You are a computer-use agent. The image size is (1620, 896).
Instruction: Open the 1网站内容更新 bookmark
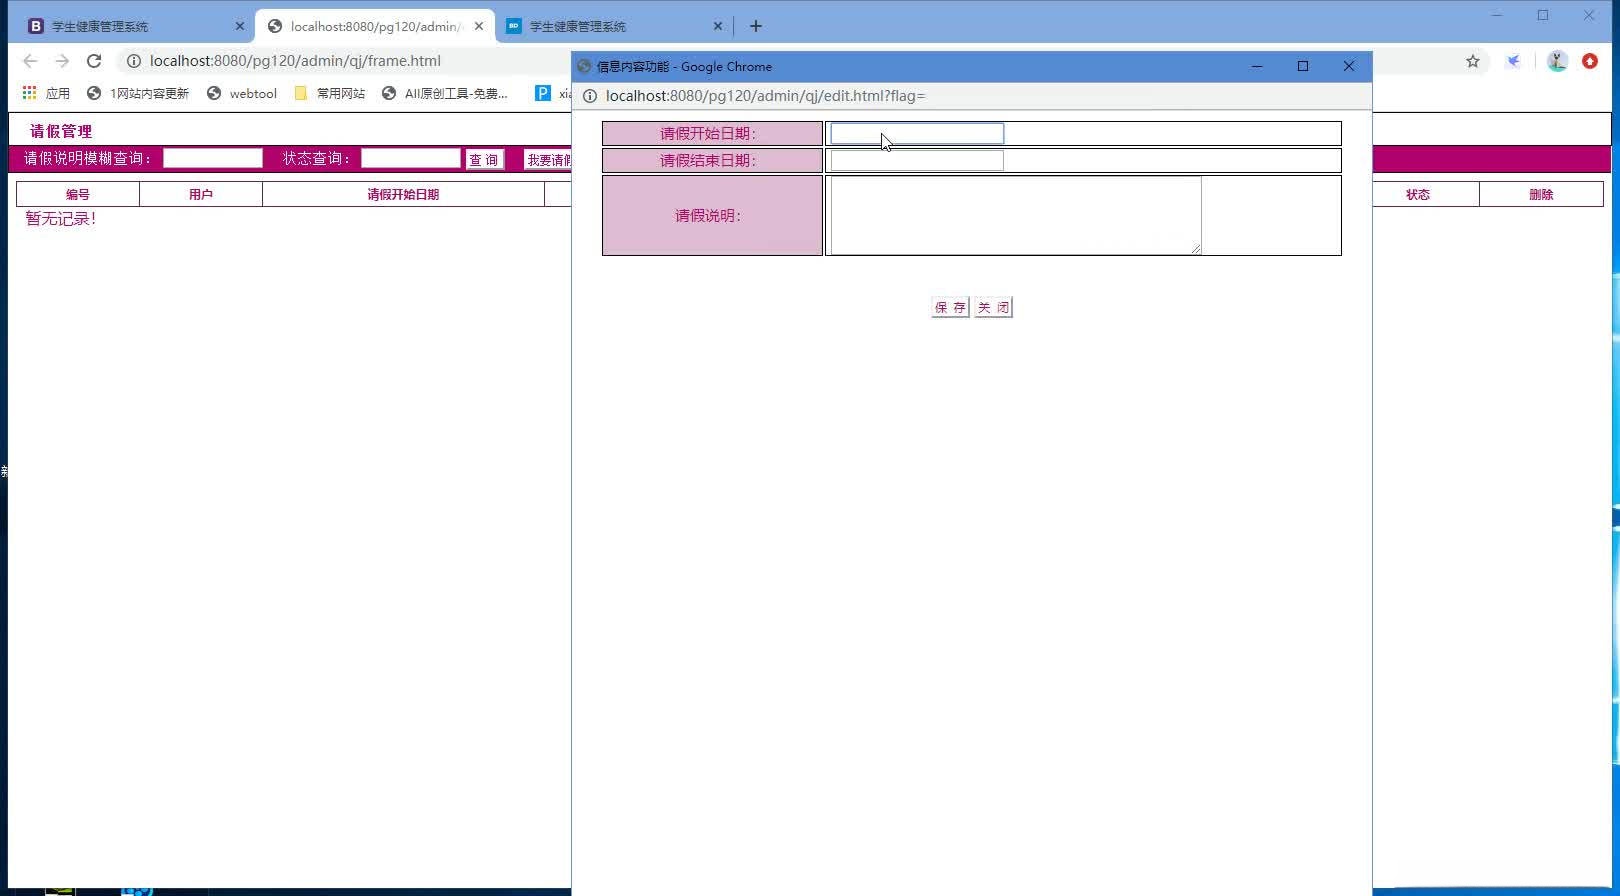[x=138, y=93]
